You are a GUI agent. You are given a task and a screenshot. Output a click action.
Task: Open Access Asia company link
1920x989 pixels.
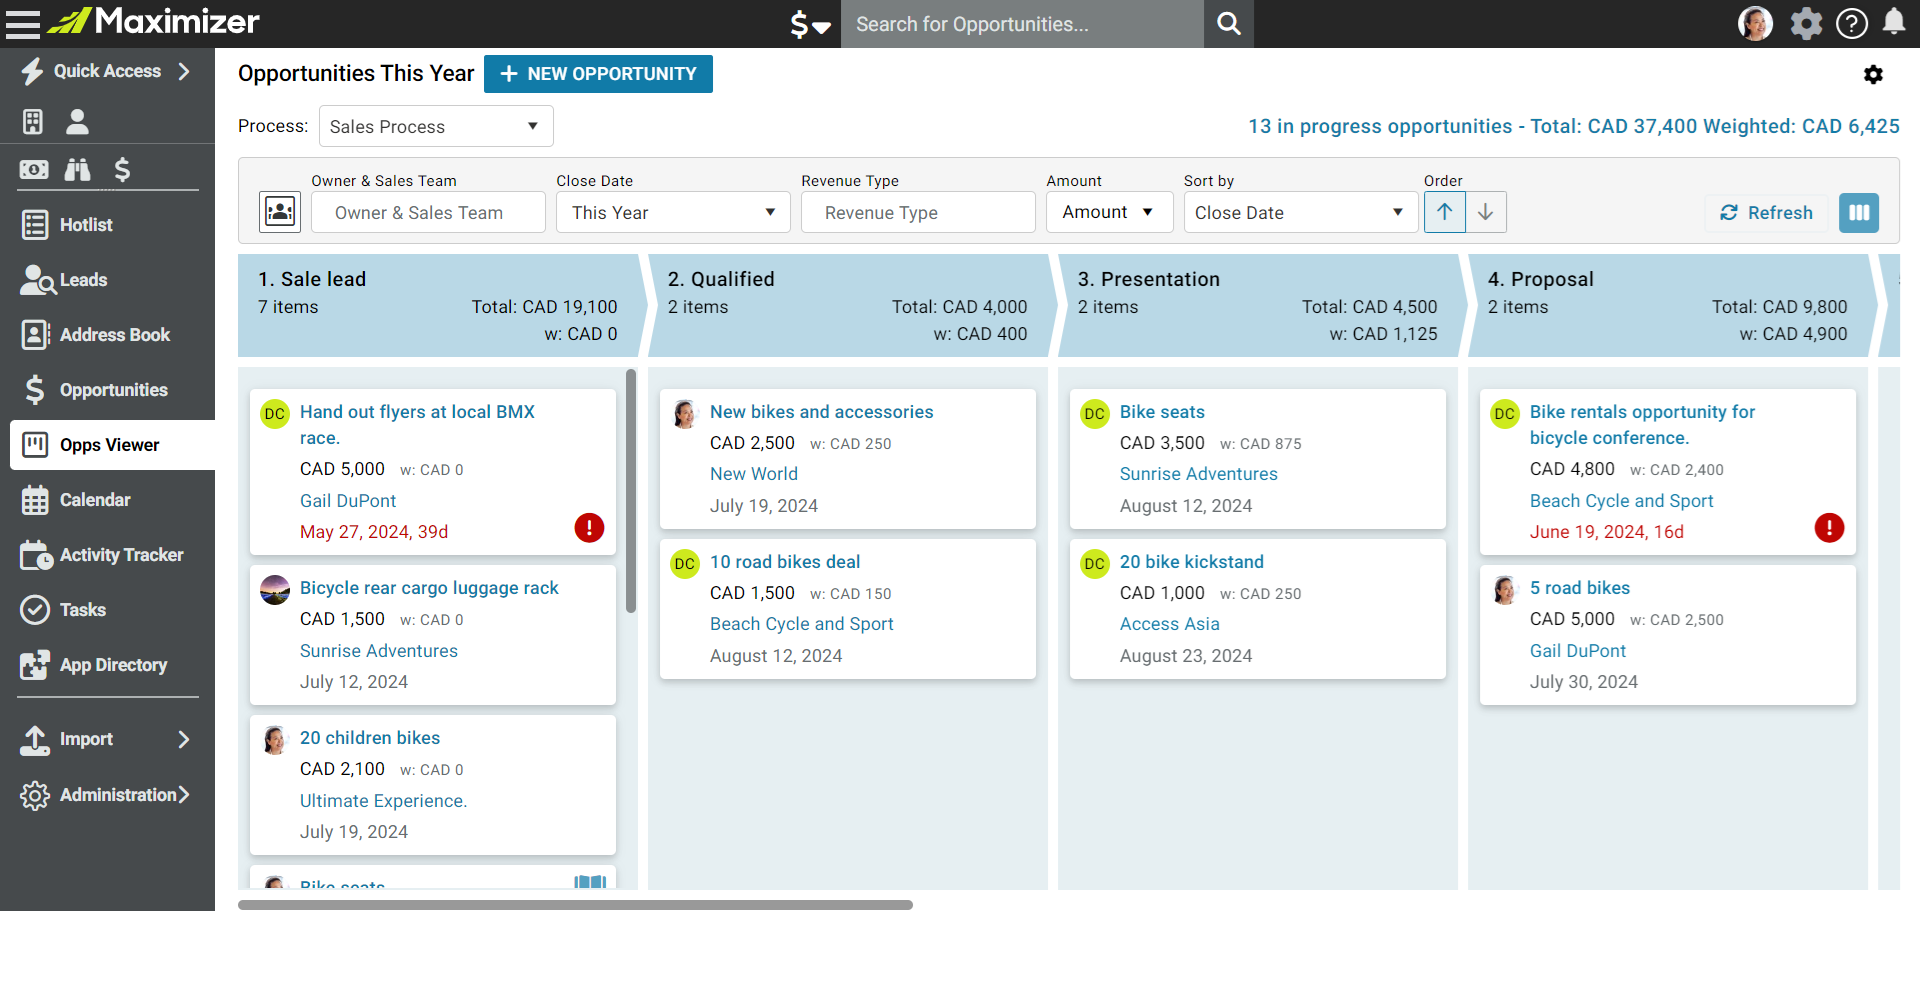point(1169,624)
